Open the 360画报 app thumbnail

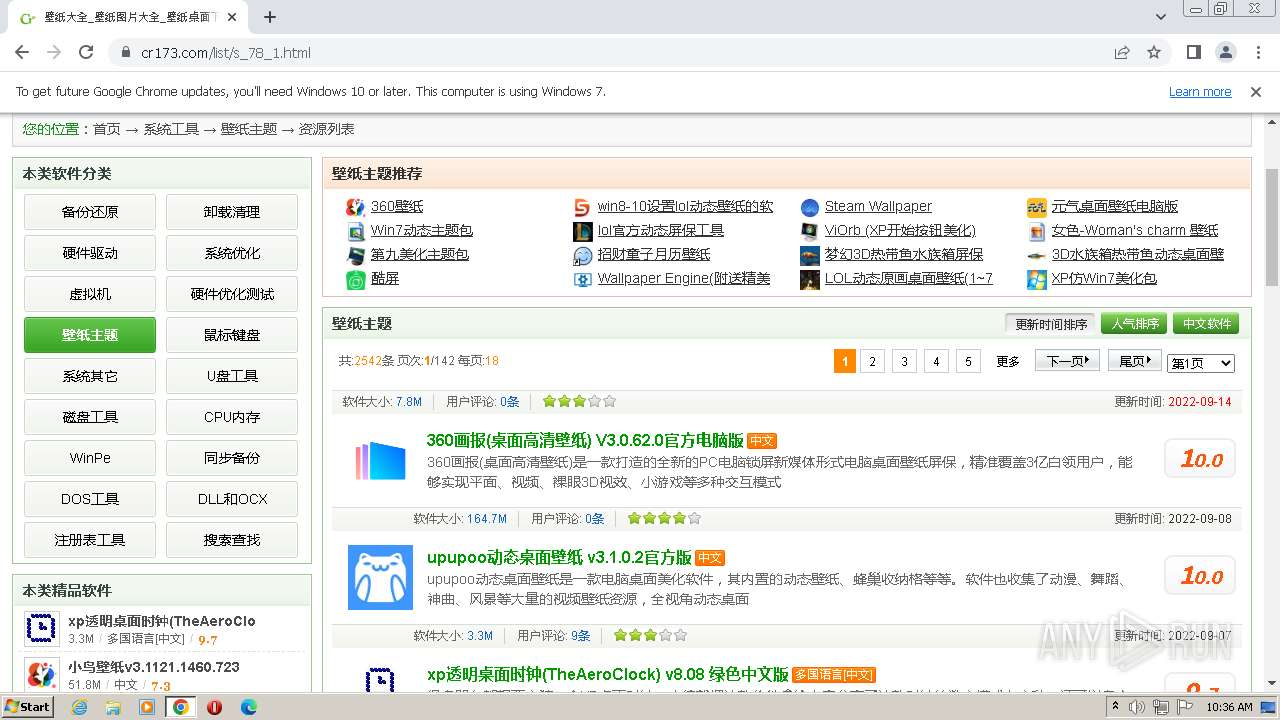pos(380,461)
